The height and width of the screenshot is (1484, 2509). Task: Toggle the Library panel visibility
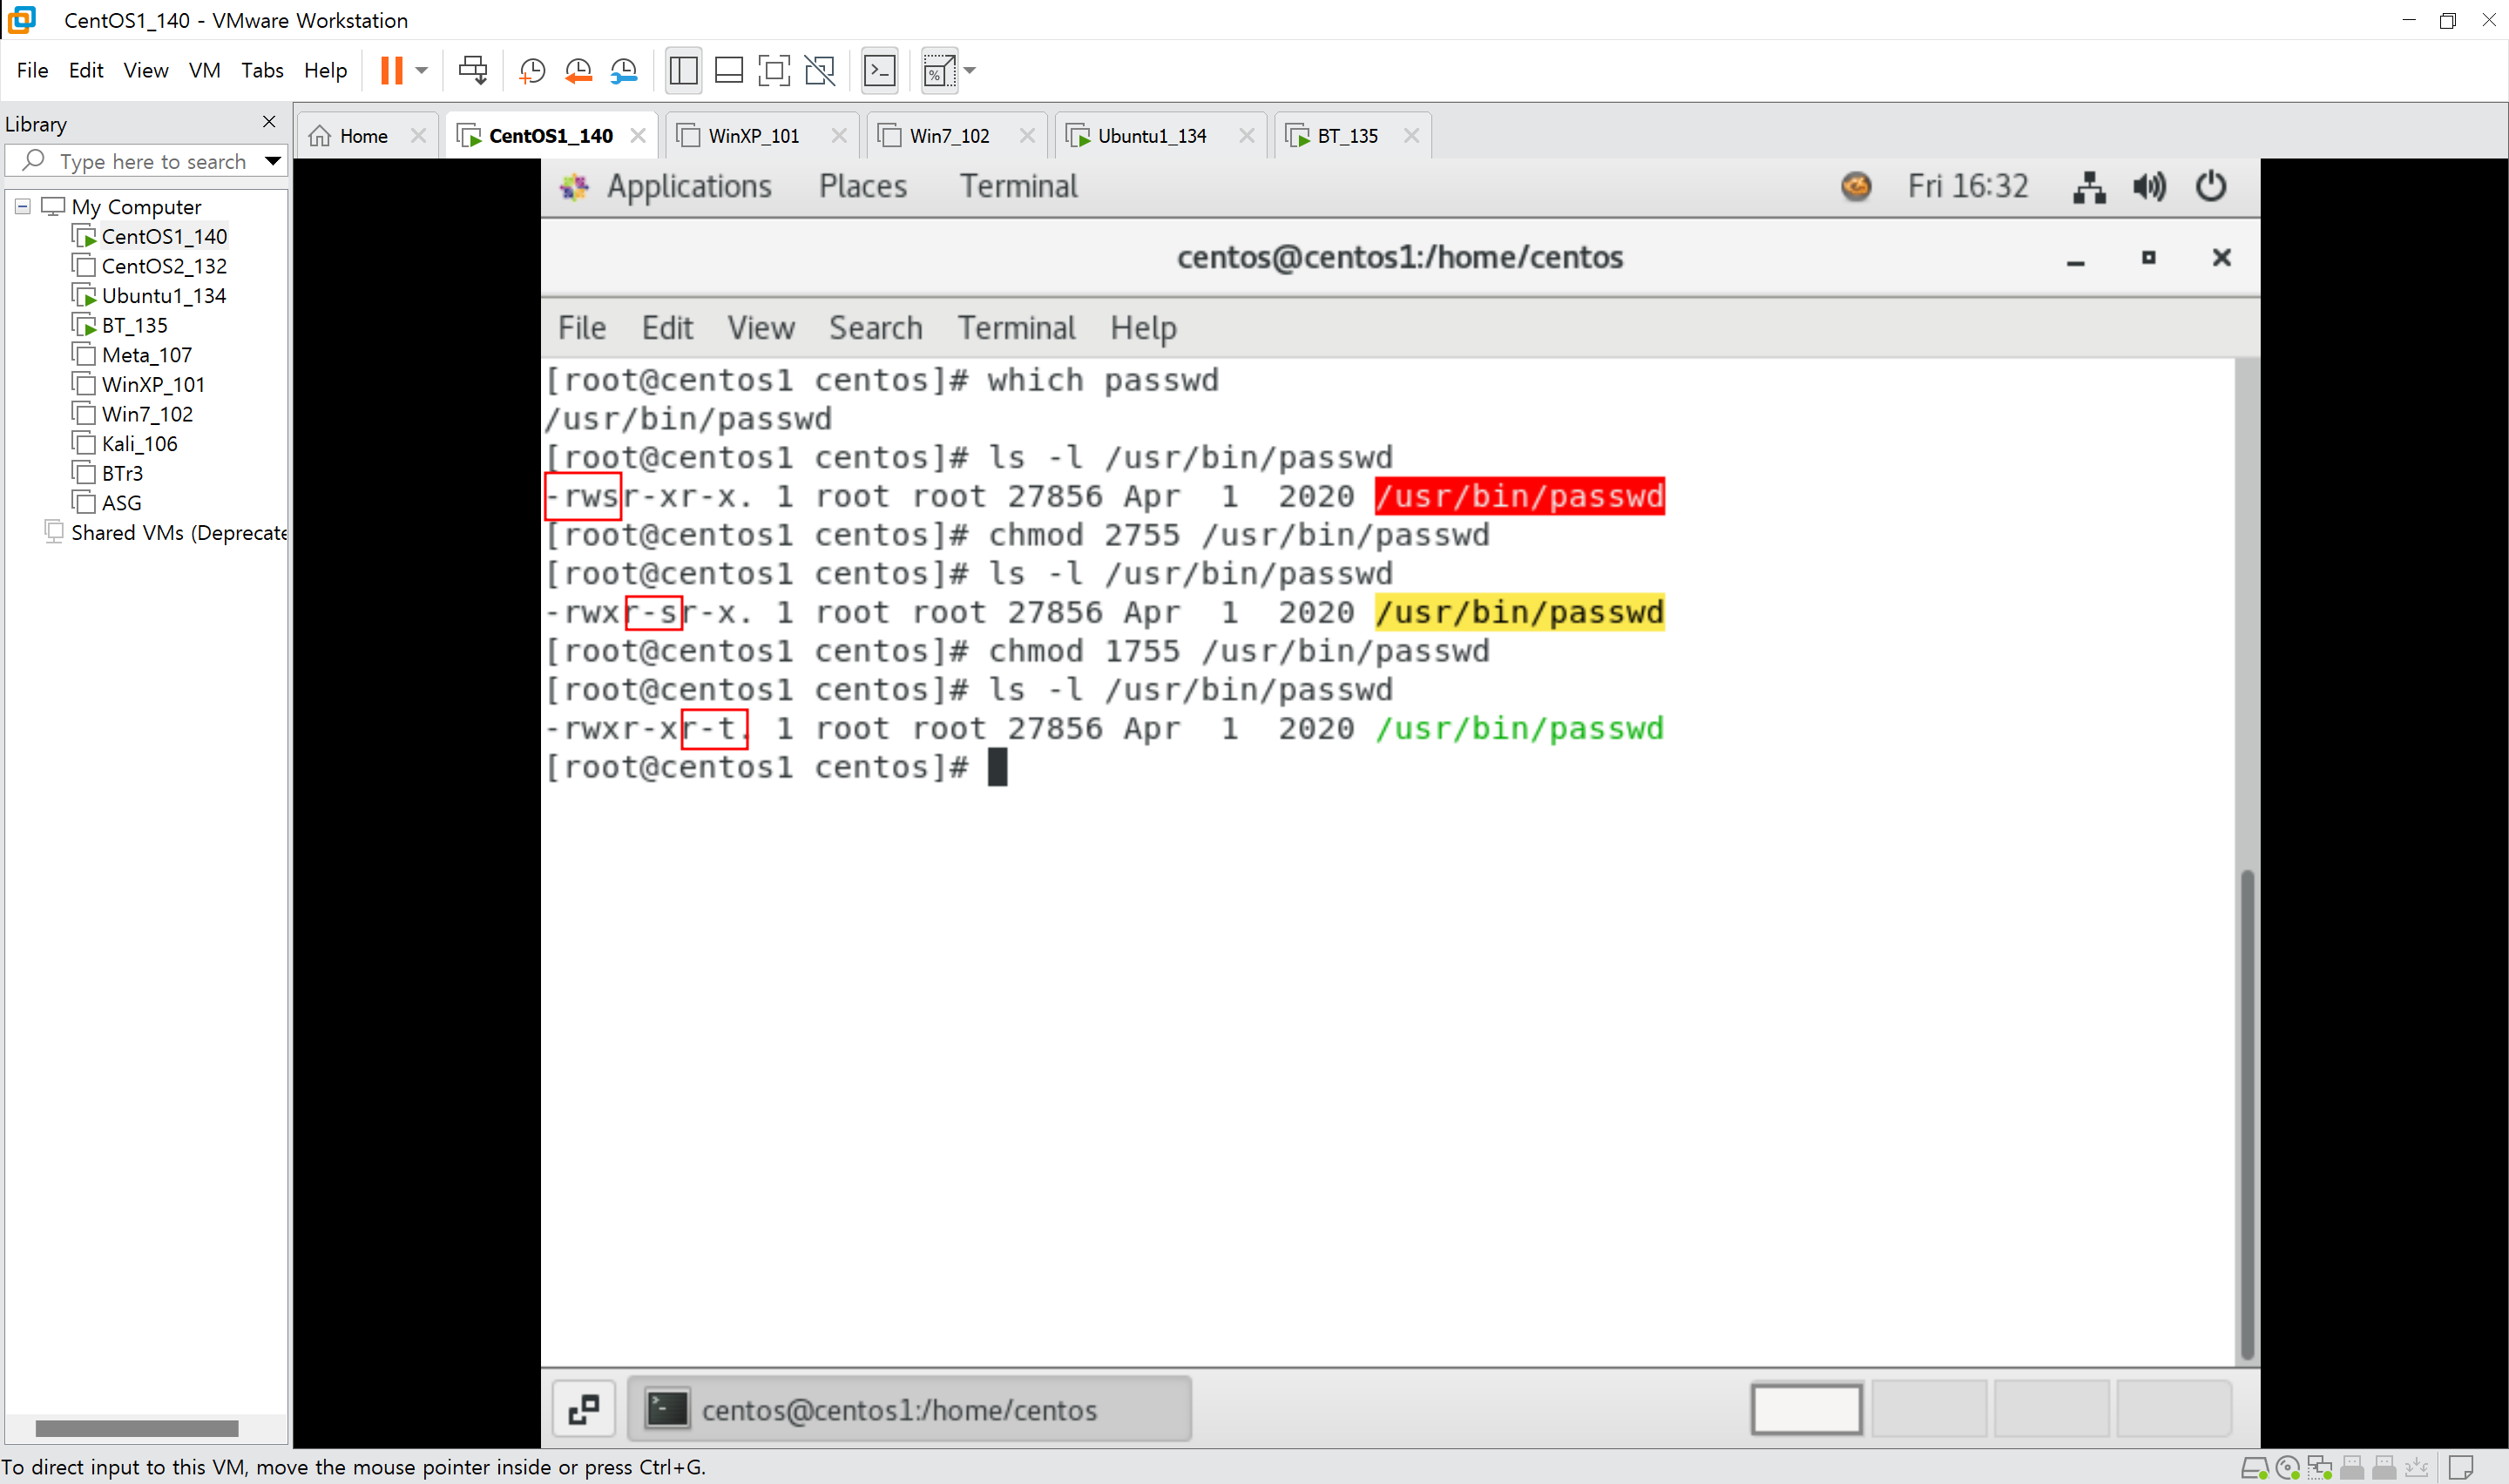(x=683, y=70)
